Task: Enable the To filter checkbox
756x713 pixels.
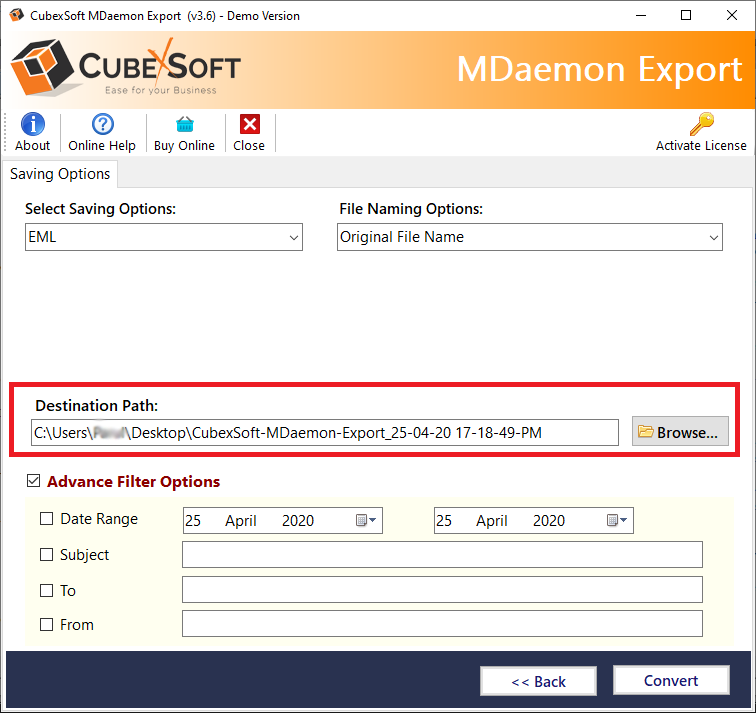Action: click(x=46, y=590)
